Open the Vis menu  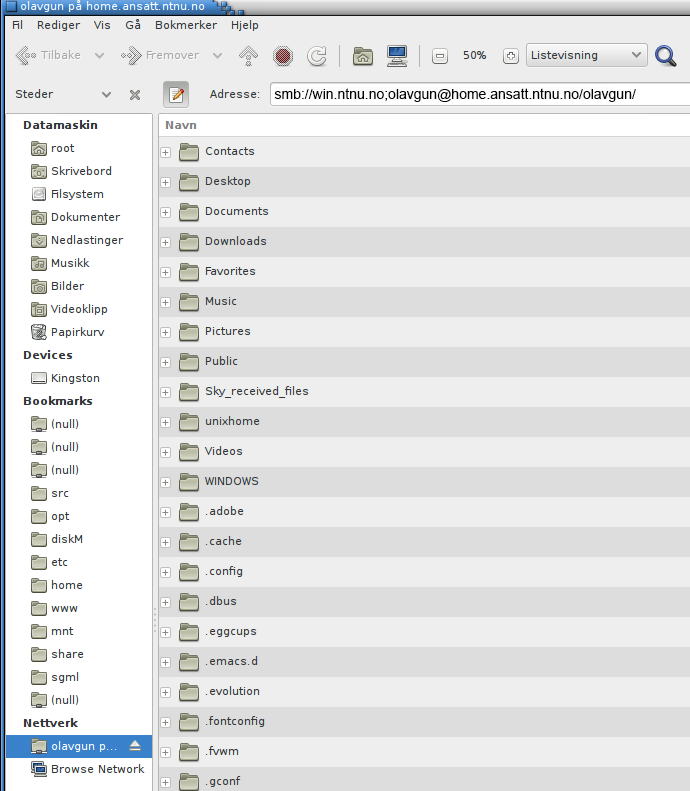[102, 25]
